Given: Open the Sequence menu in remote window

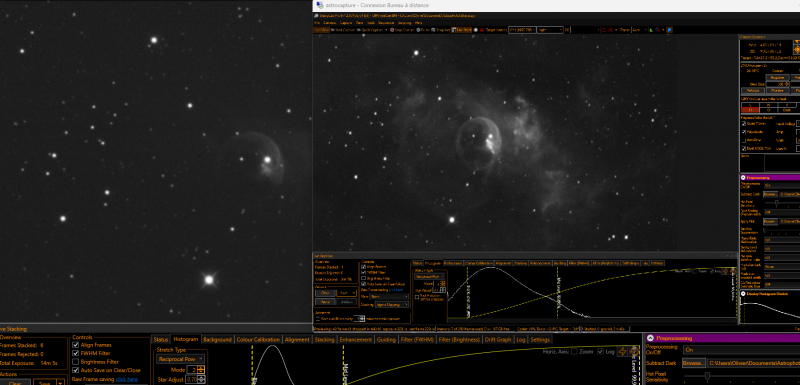Looking at the screenshot, I should pos(386,23).
